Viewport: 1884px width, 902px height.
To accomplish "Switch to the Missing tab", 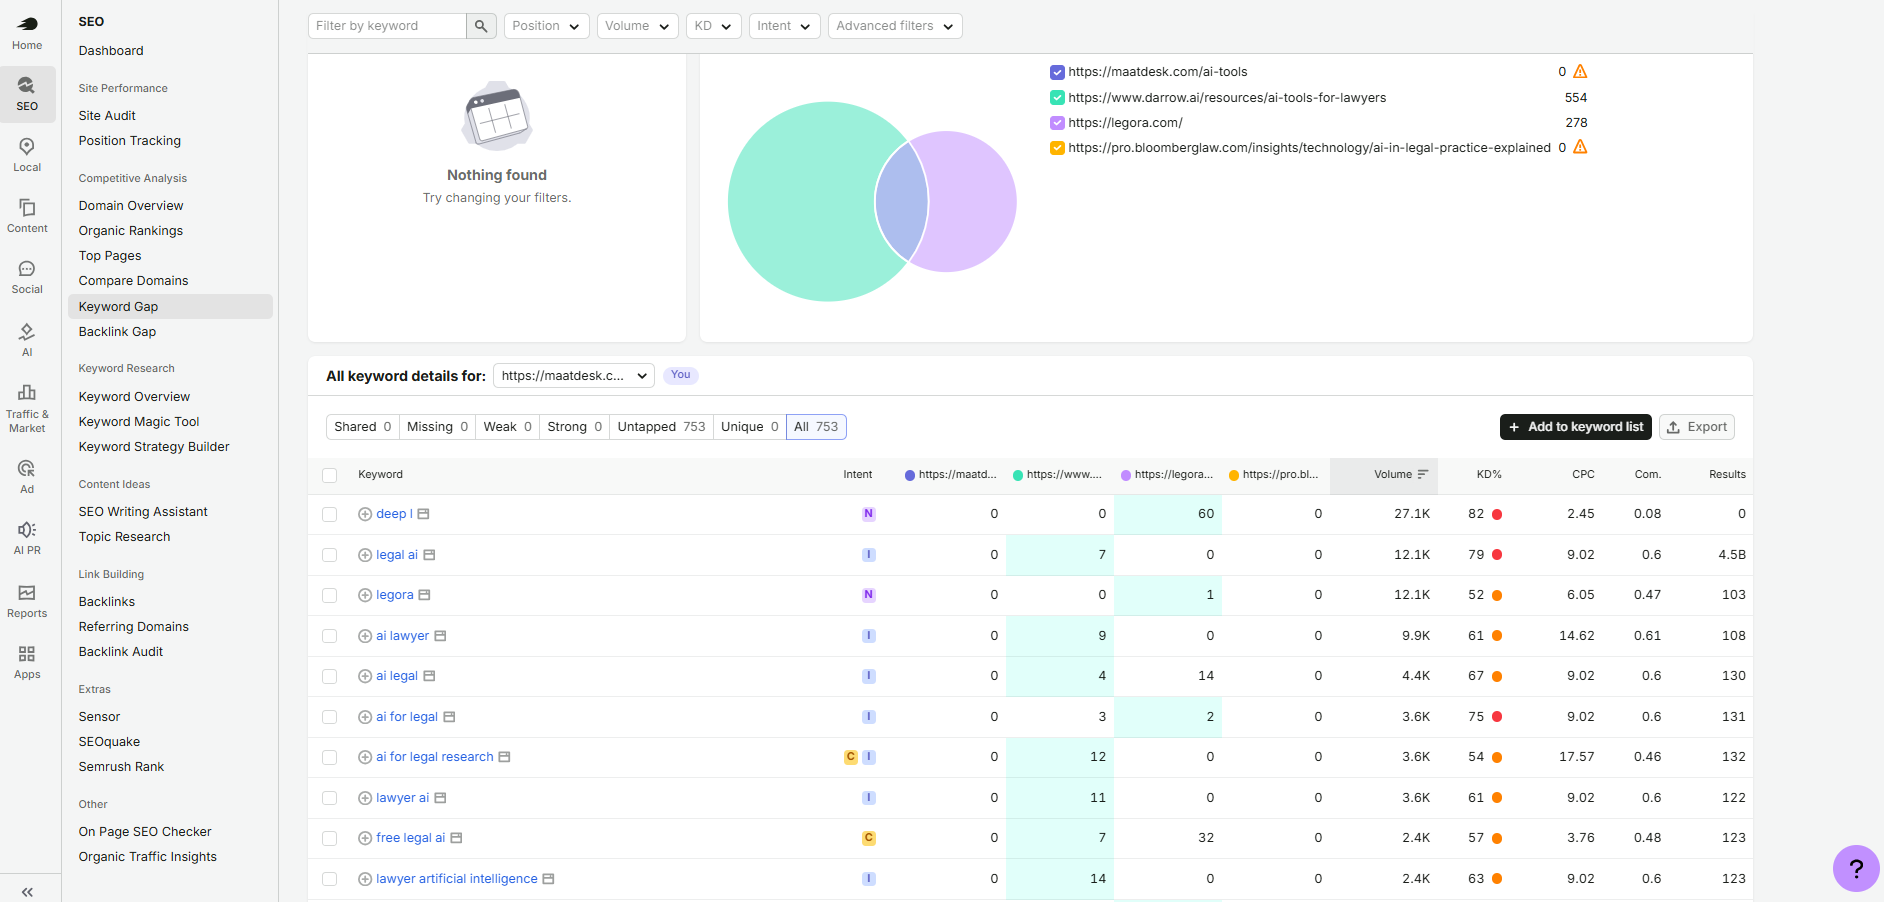I will pos(437,427).
